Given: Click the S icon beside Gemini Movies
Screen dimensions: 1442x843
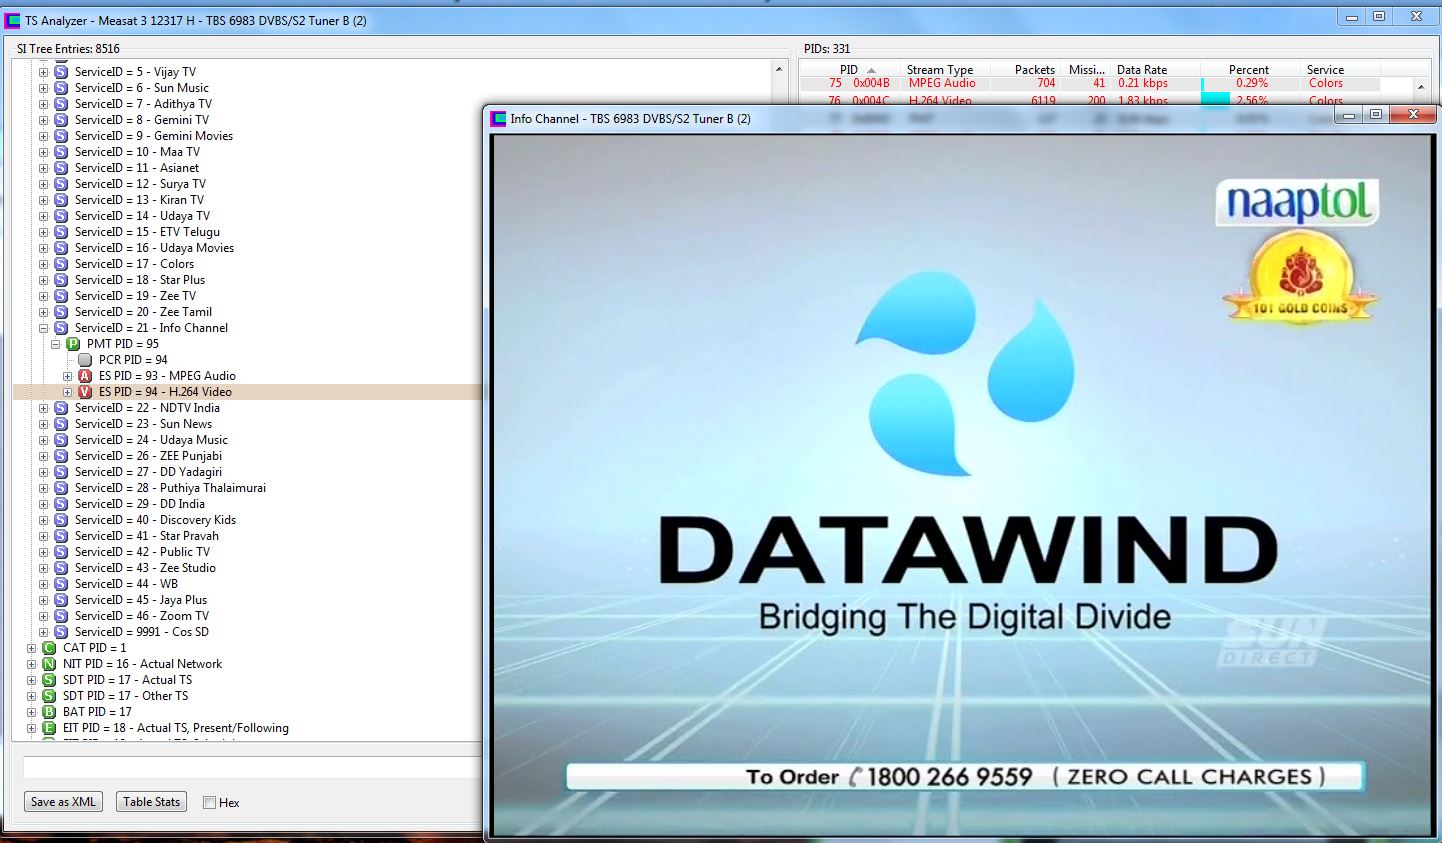Looking at the screenshot, I should [x=61, y=136].
